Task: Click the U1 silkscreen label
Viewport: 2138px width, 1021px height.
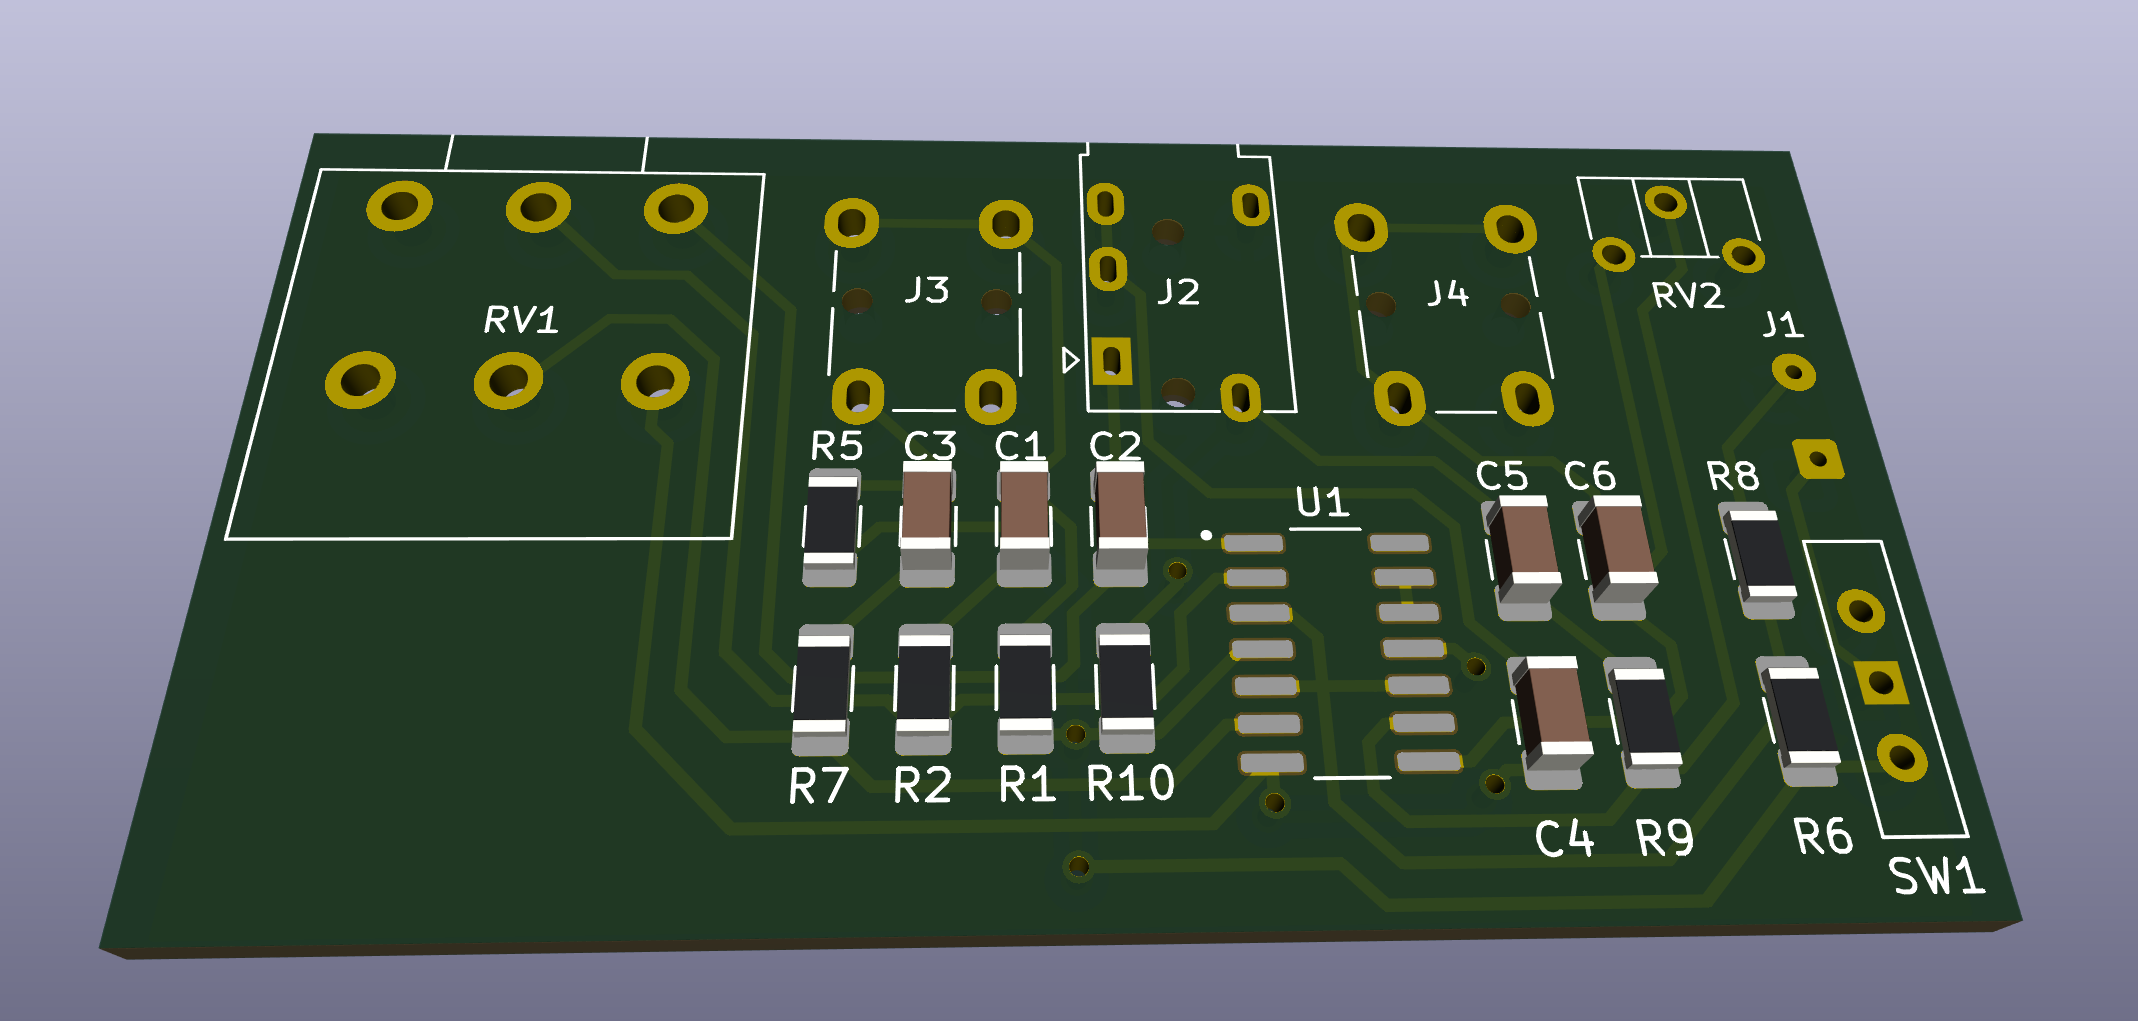Action: (1322, 502)
